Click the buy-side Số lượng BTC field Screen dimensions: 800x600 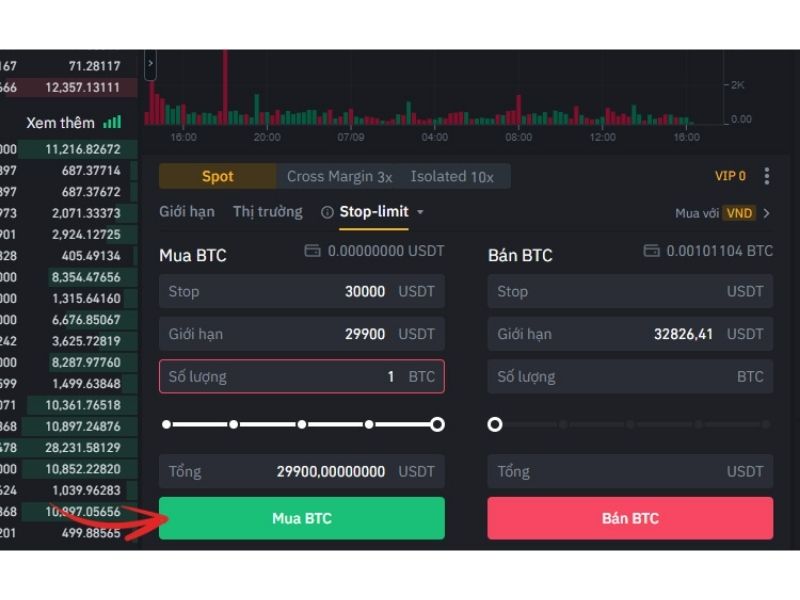(x=302, y=377)
